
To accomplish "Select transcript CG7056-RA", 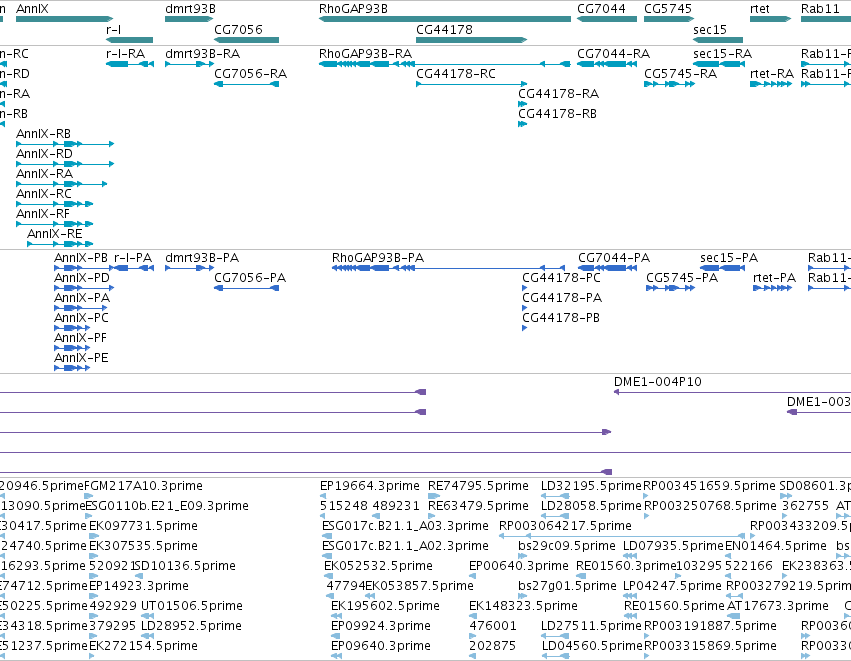I will coord(246,84).
